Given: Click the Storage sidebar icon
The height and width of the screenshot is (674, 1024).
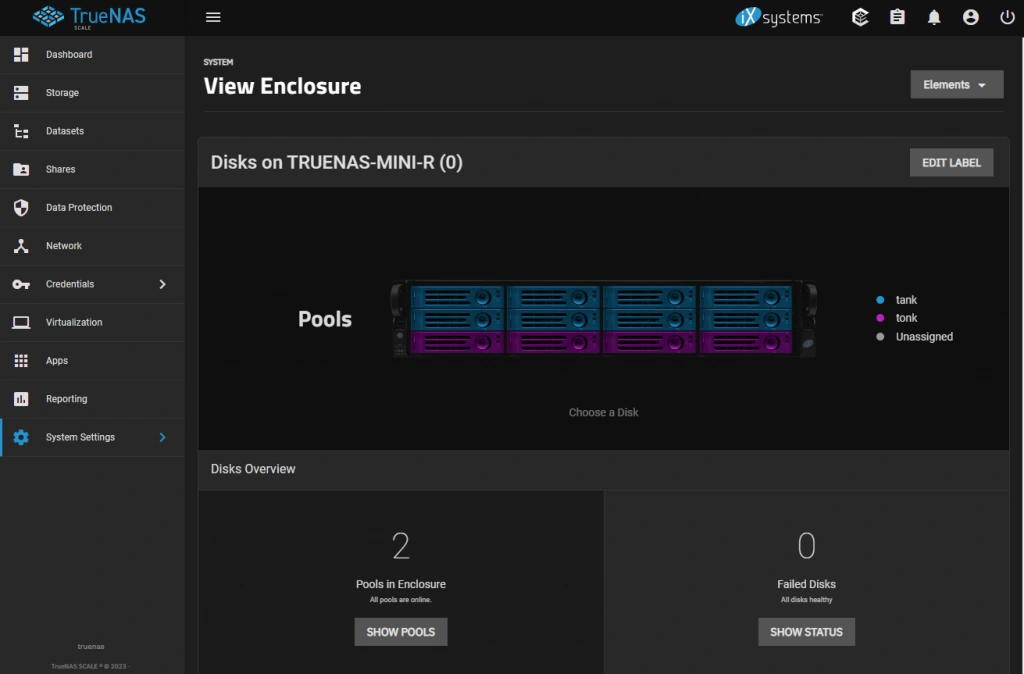Looking at the screenshot, I should click(x=21, y=93).
